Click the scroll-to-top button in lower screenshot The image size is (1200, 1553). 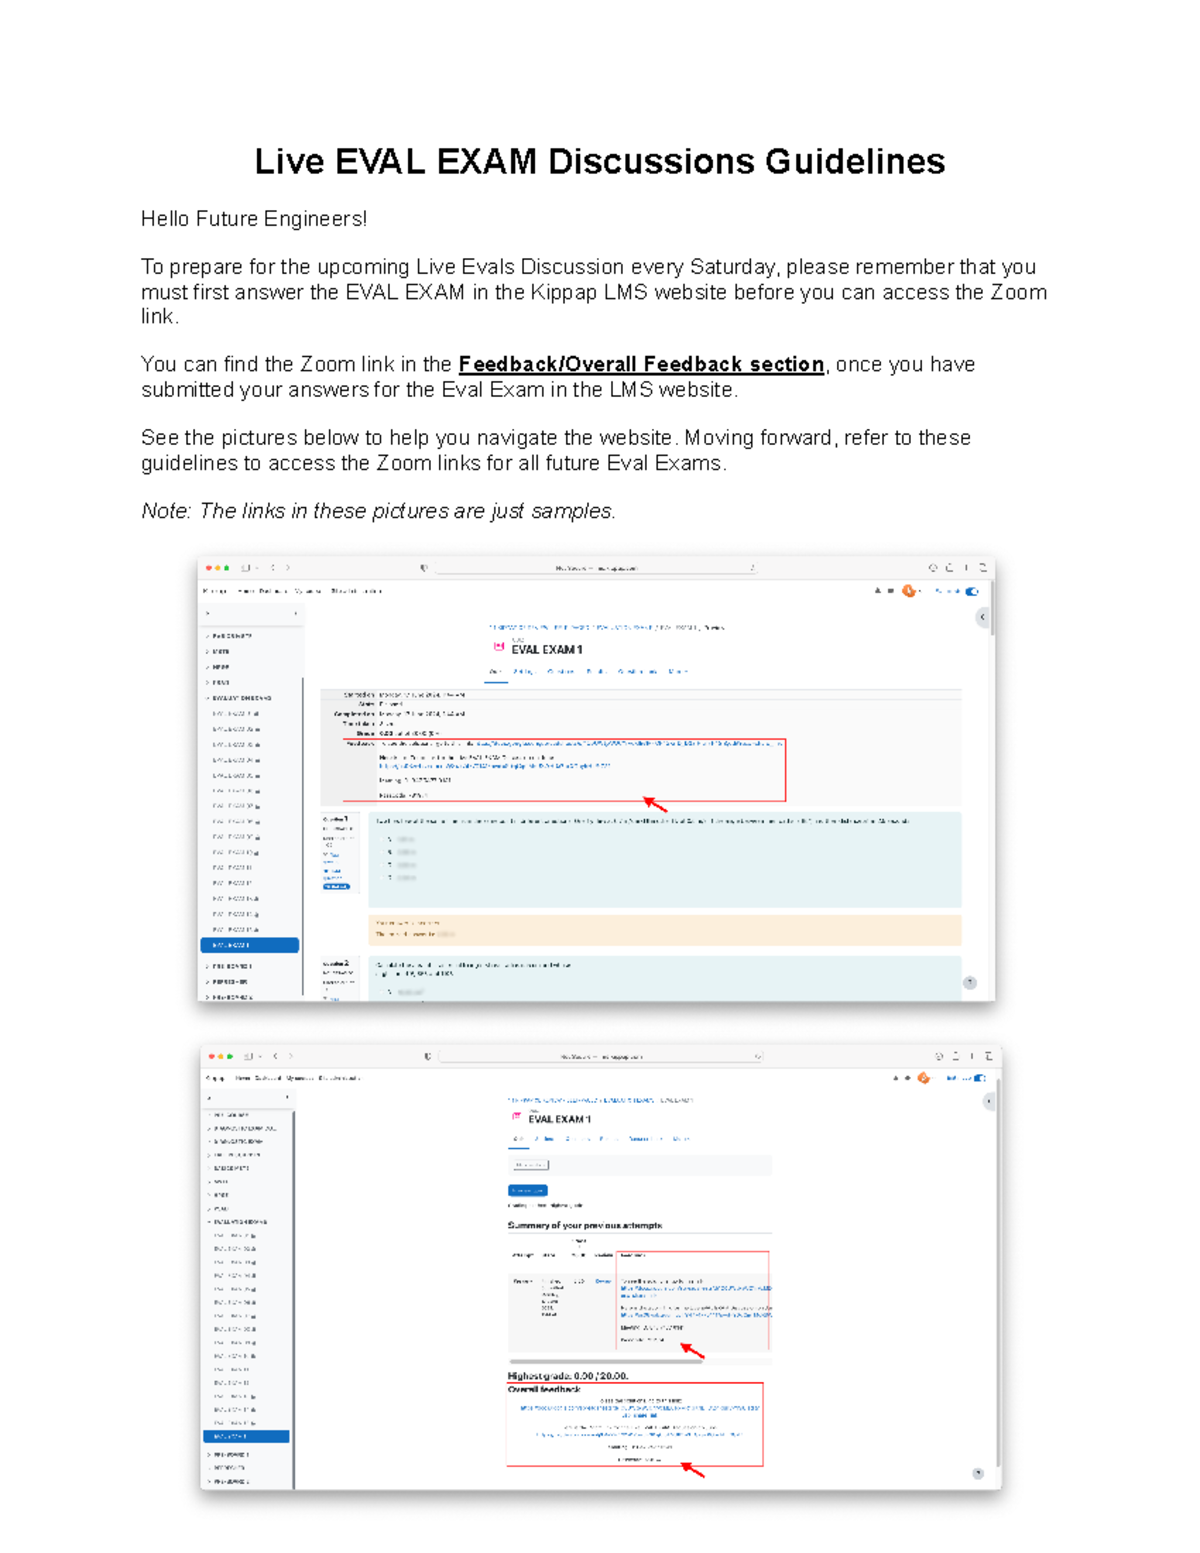978,1474
